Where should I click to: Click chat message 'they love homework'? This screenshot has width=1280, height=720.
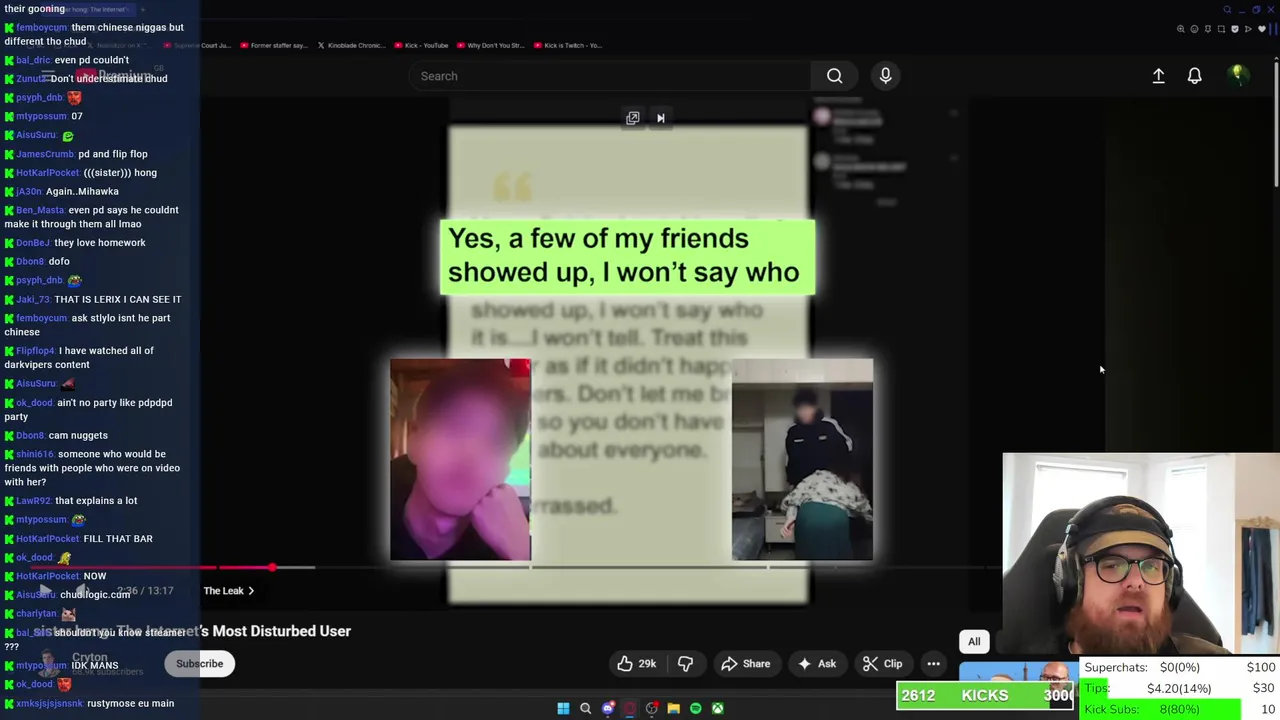pyautogui.click(x=100, y=242)
